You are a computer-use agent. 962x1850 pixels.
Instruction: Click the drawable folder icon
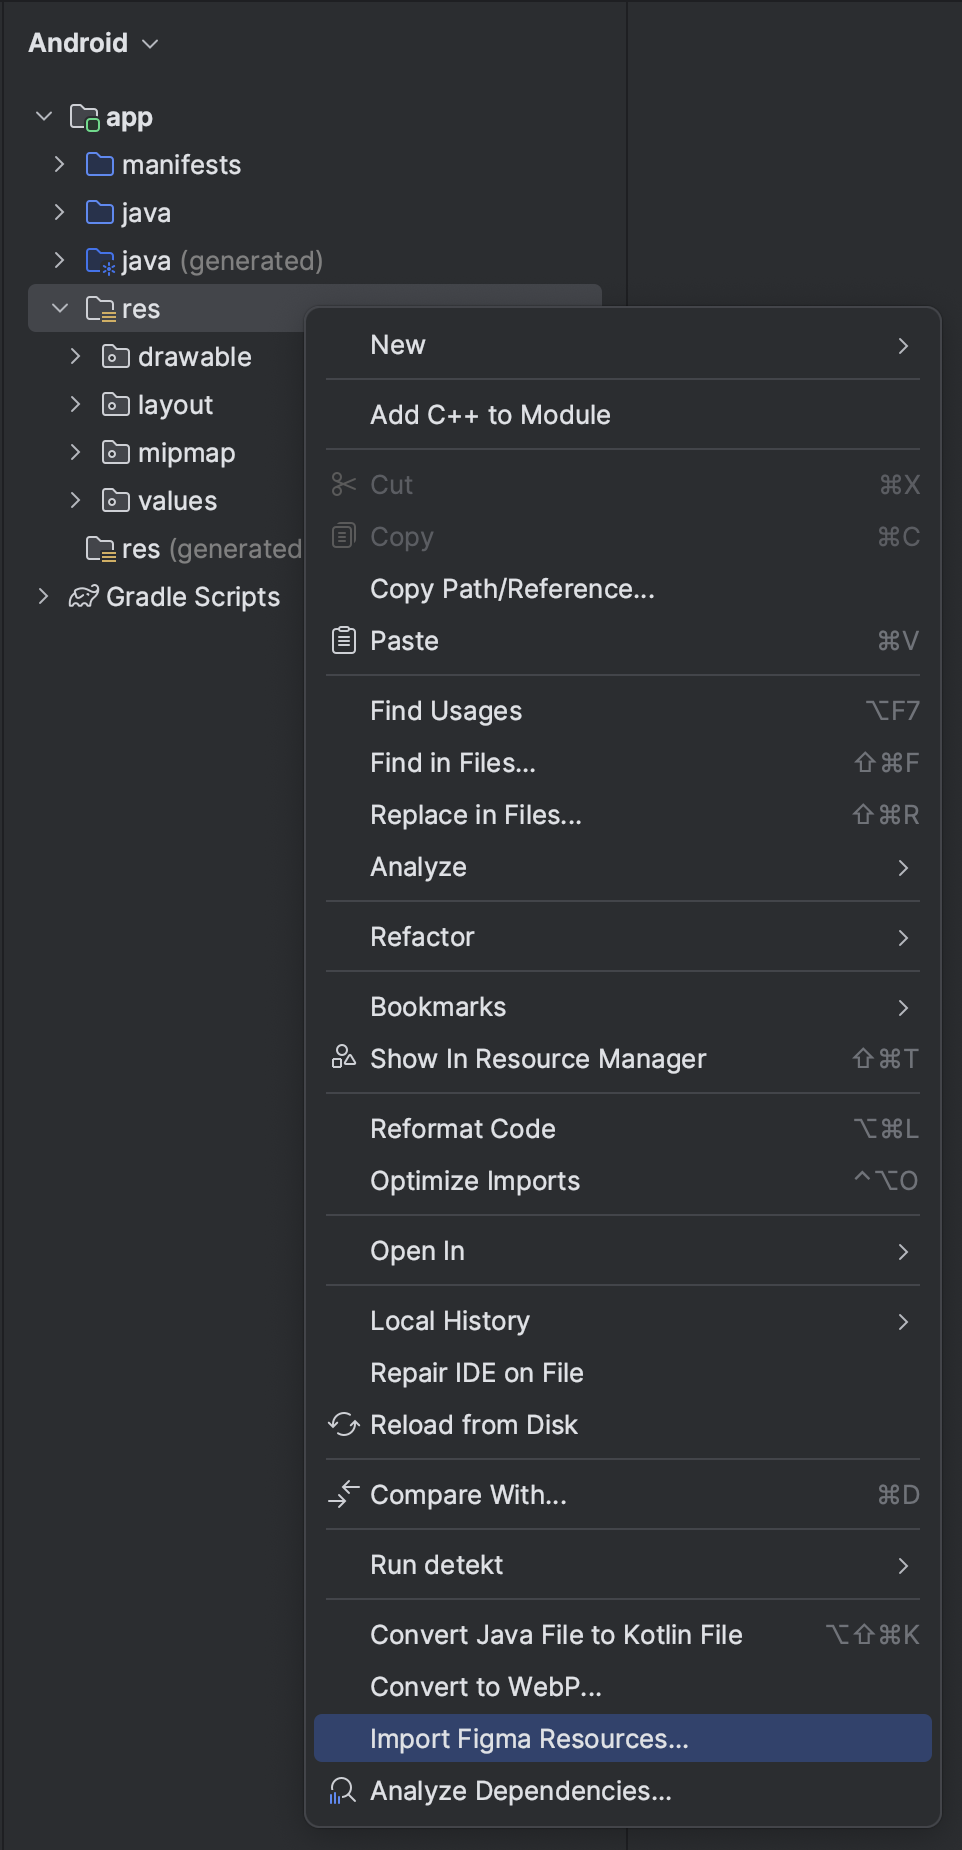tap(116, 357)
